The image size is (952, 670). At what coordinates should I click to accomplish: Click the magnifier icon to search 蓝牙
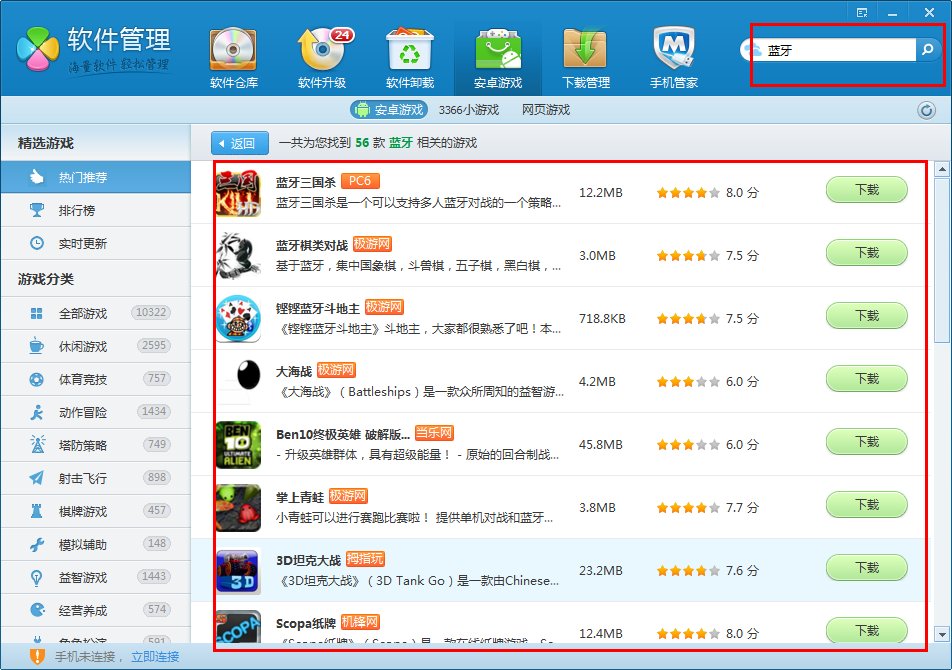point(925,48)
